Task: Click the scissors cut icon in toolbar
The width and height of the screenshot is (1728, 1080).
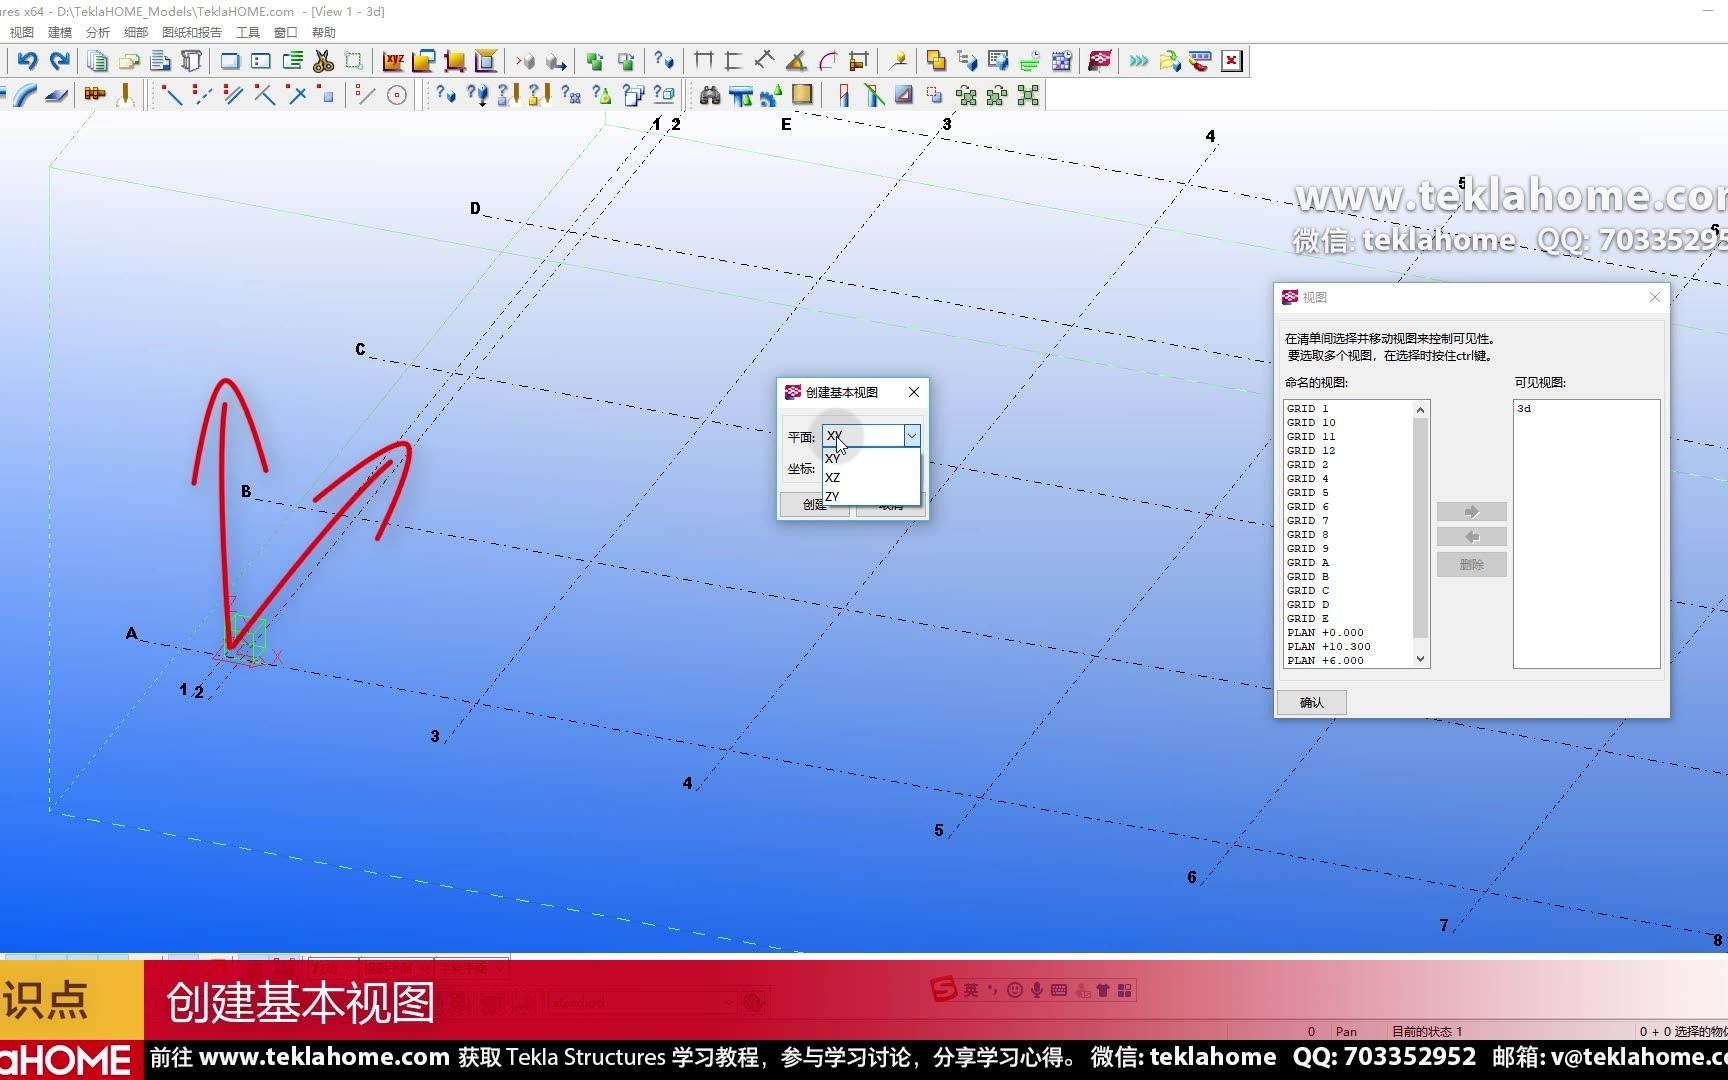Action: [323, 61]
